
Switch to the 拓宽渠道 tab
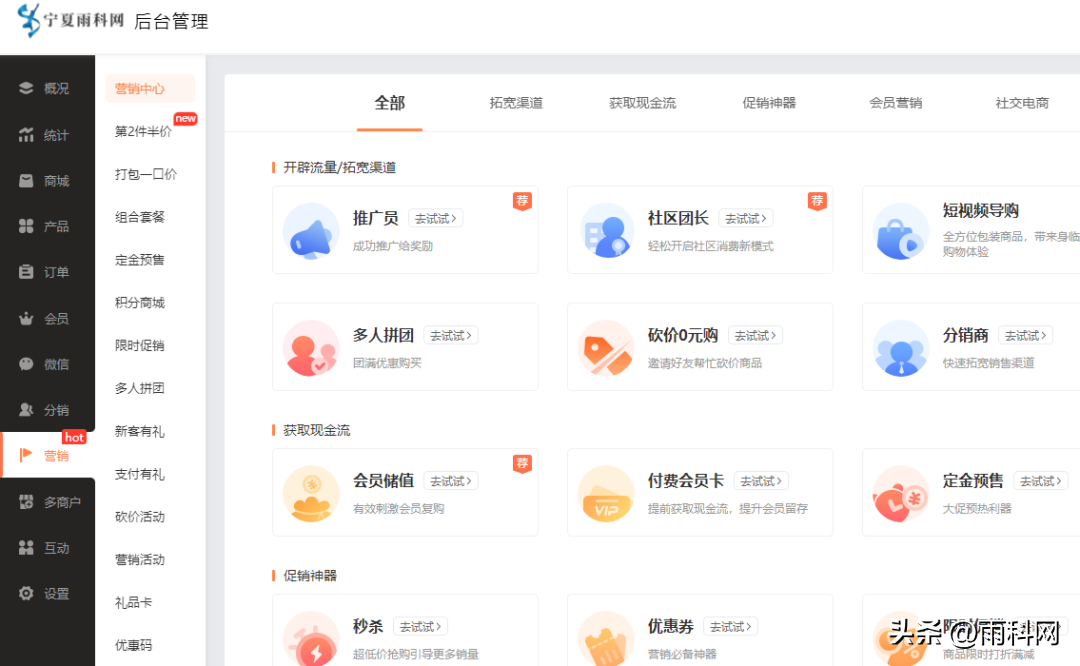516,103
